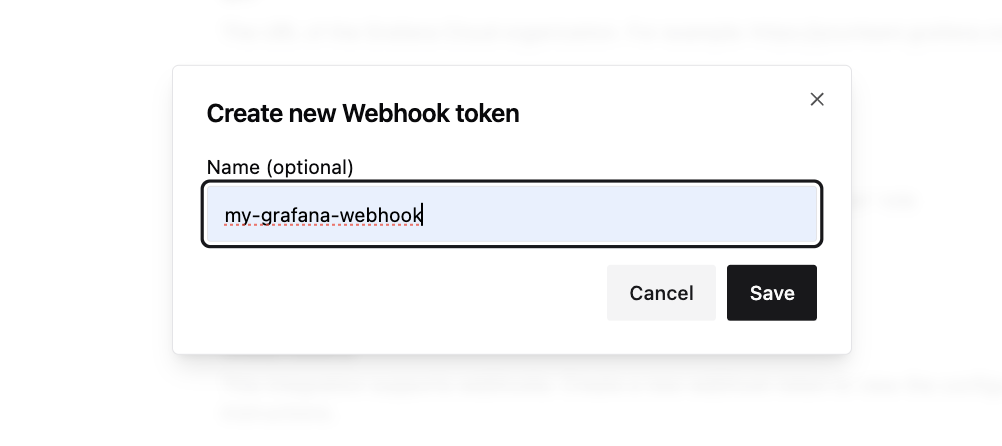Save the new Webhook token
The height and width of the screenshot is (446, 1002).
[771, 293]
